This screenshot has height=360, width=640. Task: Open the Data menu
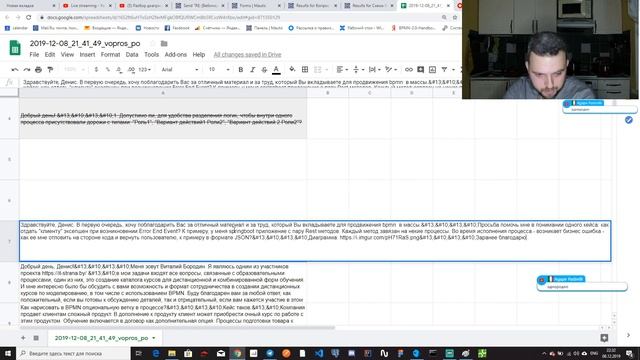click(x=132, y=55)
